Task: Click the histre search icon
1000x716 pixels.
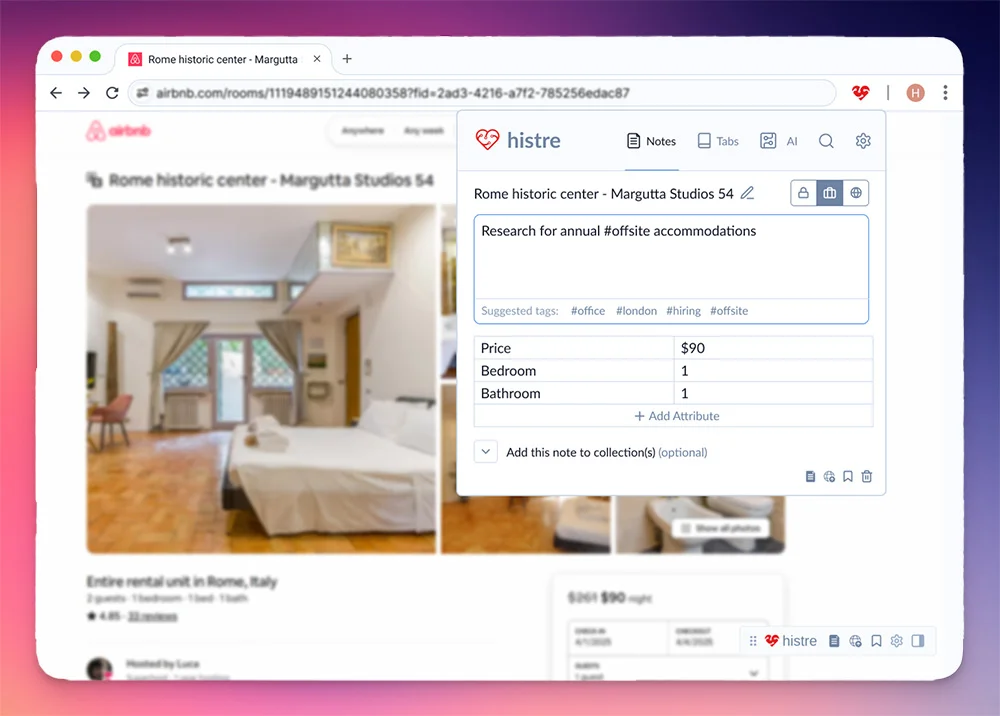Action: [826, 141]
